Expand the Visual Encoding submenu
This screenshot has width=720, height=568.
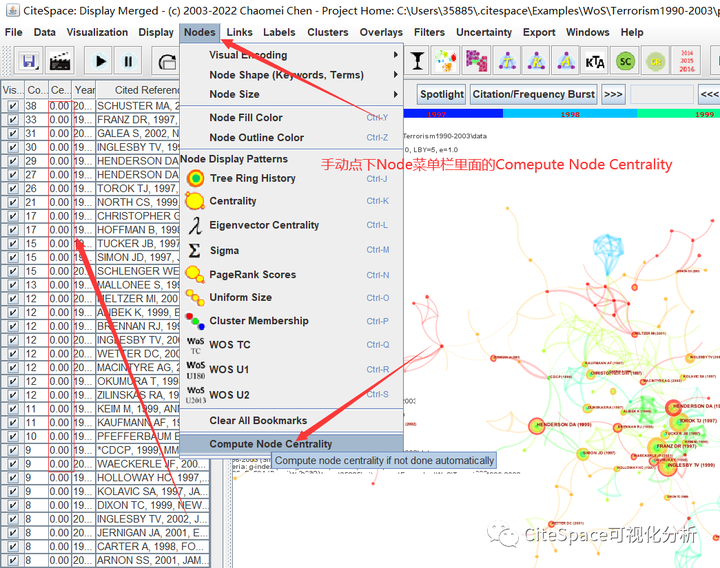292,55
